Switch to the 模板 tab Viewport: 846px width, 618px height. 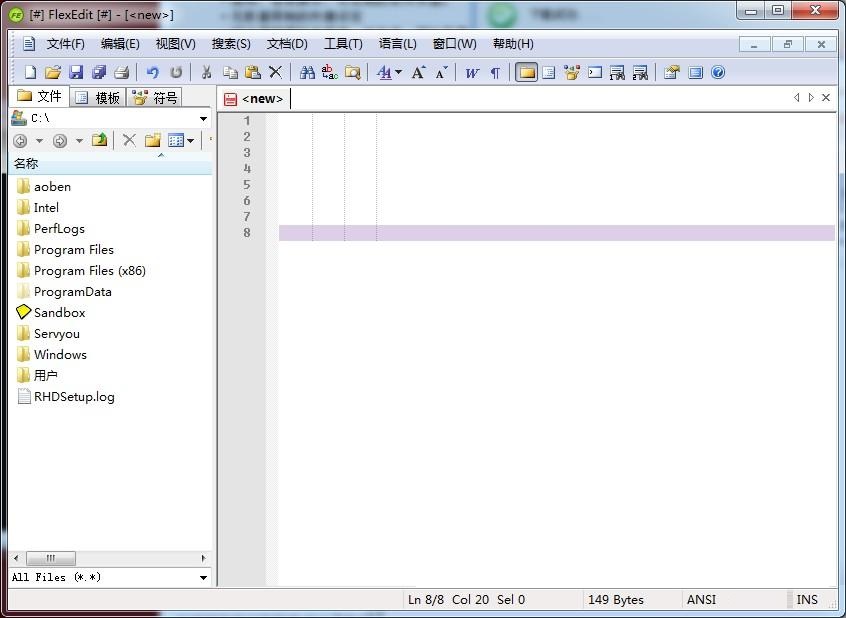100,97
